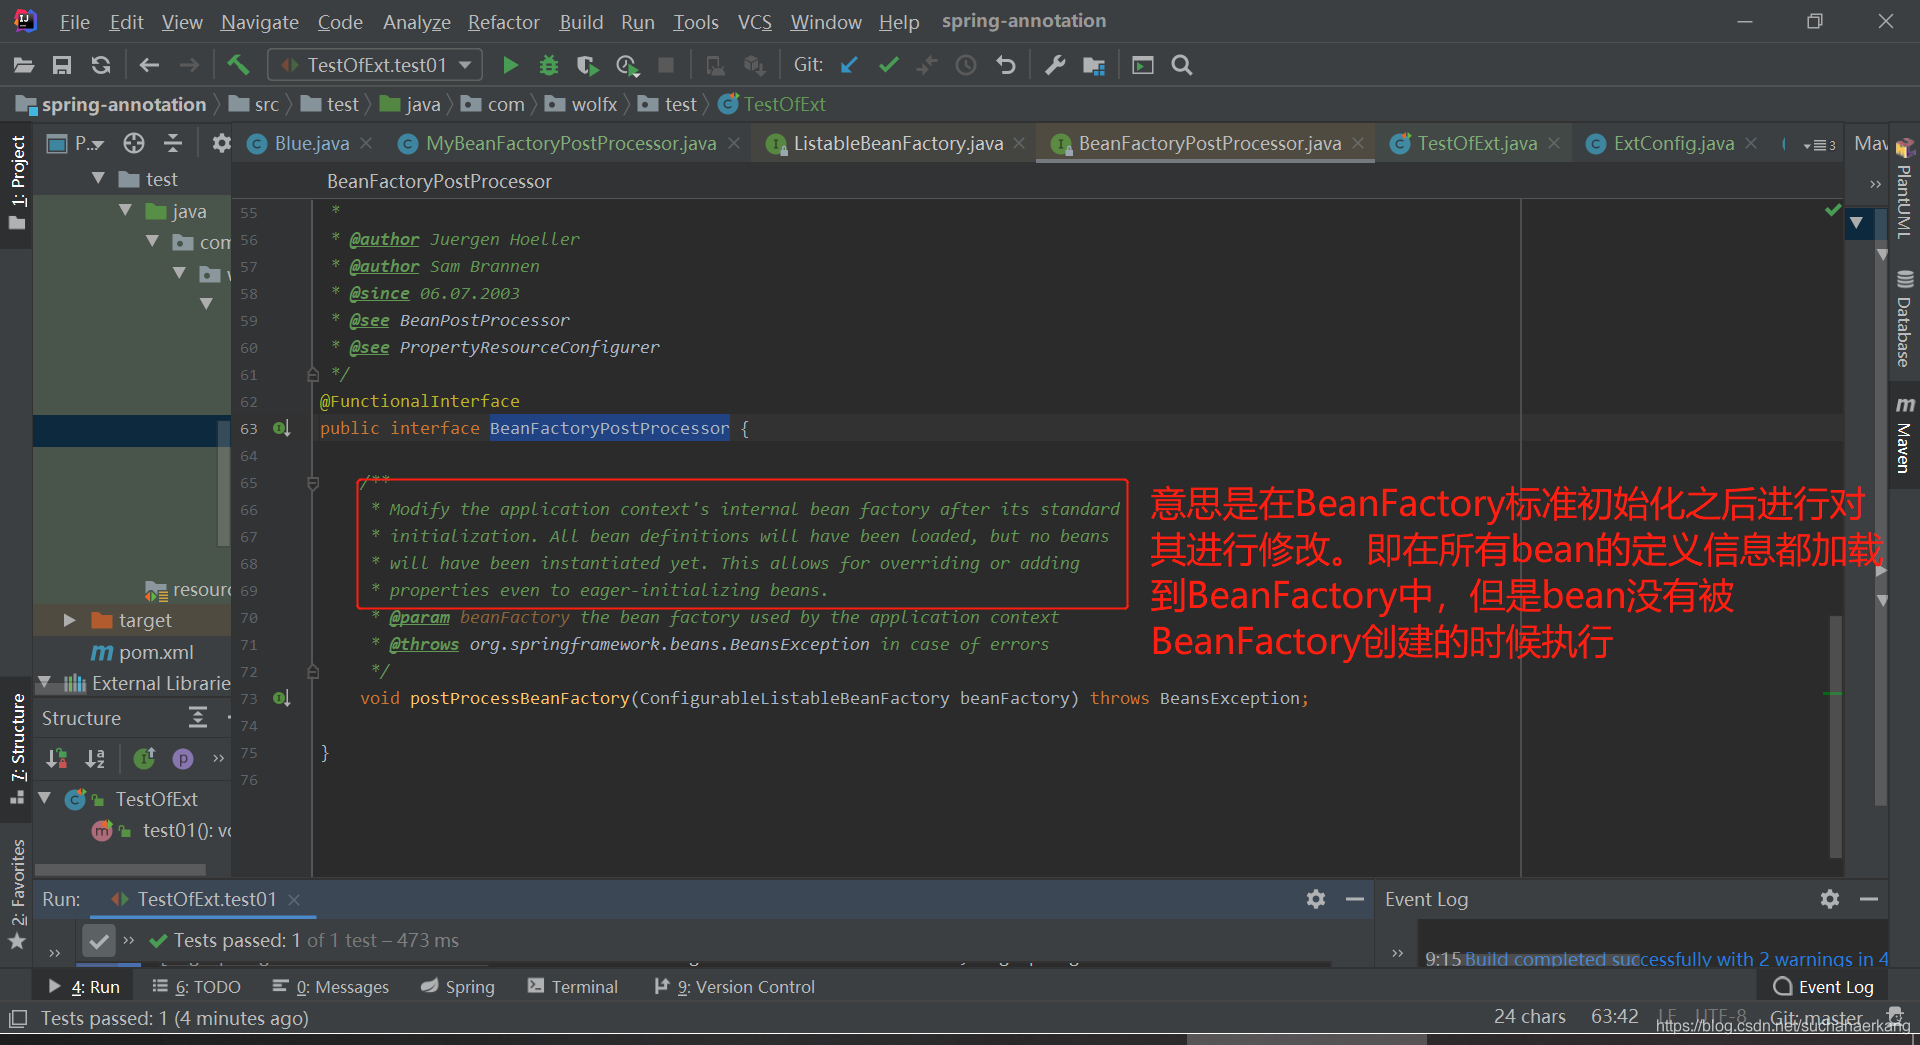Open the Terminal tool window

tap(573, 987)
